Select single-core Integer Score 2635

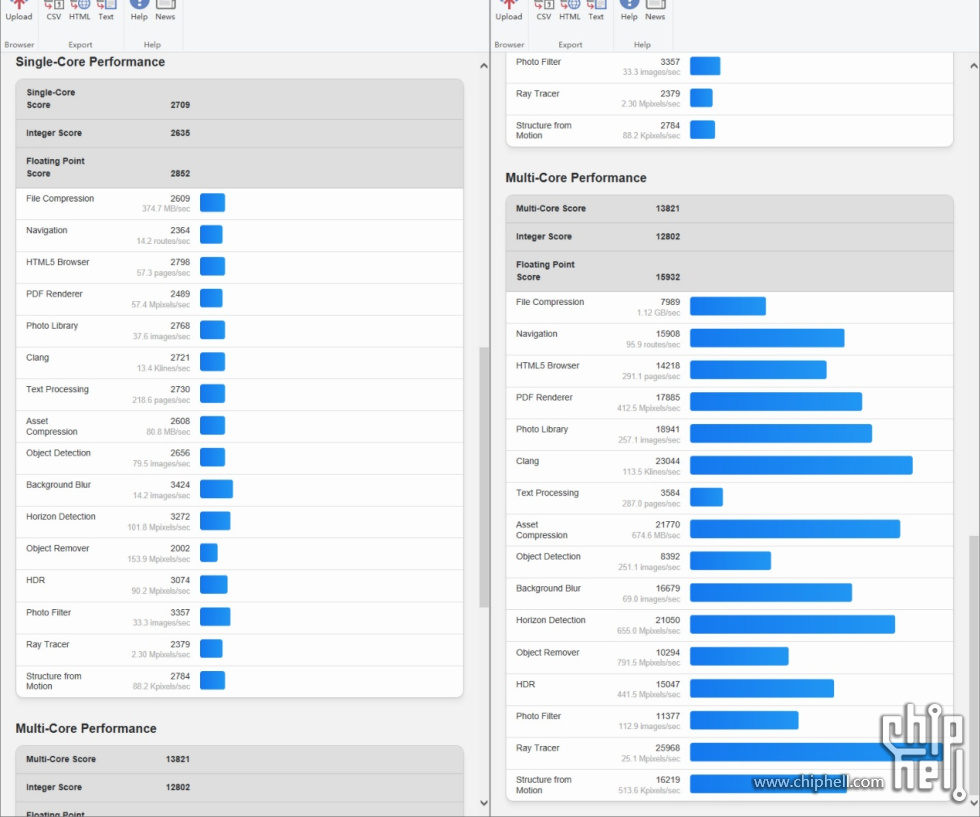coord(180,133)
